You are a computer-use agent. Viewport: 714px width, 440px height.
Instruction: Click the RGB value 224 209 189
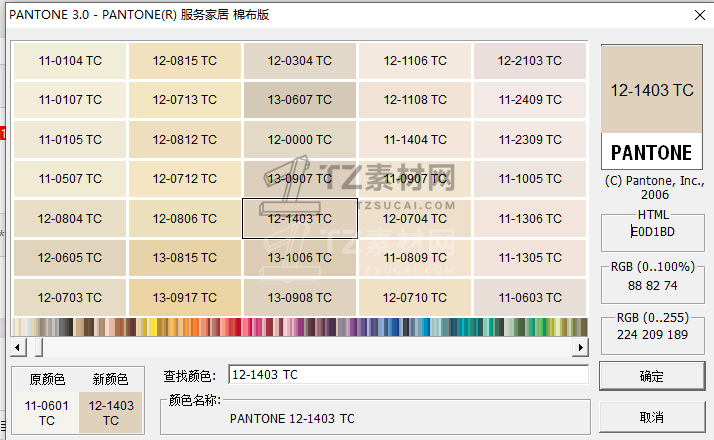[x=653, y=335]
